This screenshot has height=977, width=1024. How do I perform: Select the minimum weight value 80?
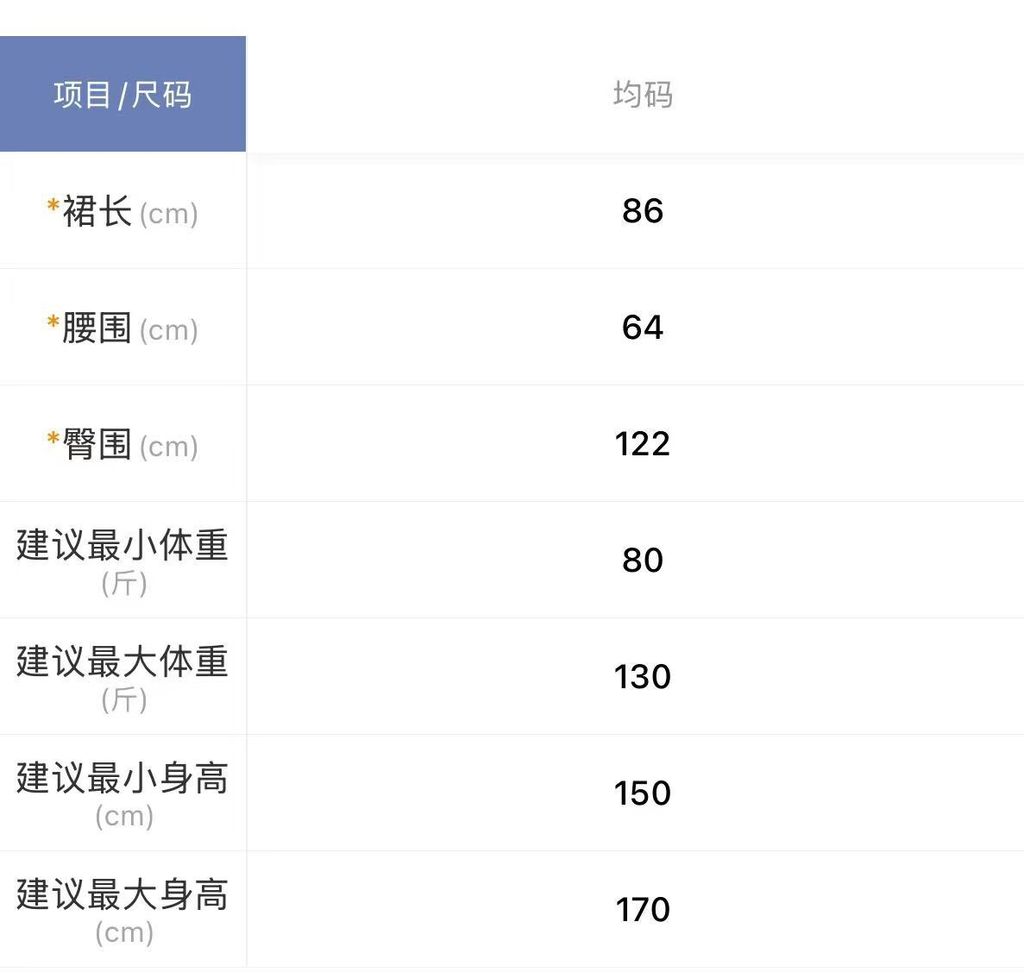coord(642,560)
